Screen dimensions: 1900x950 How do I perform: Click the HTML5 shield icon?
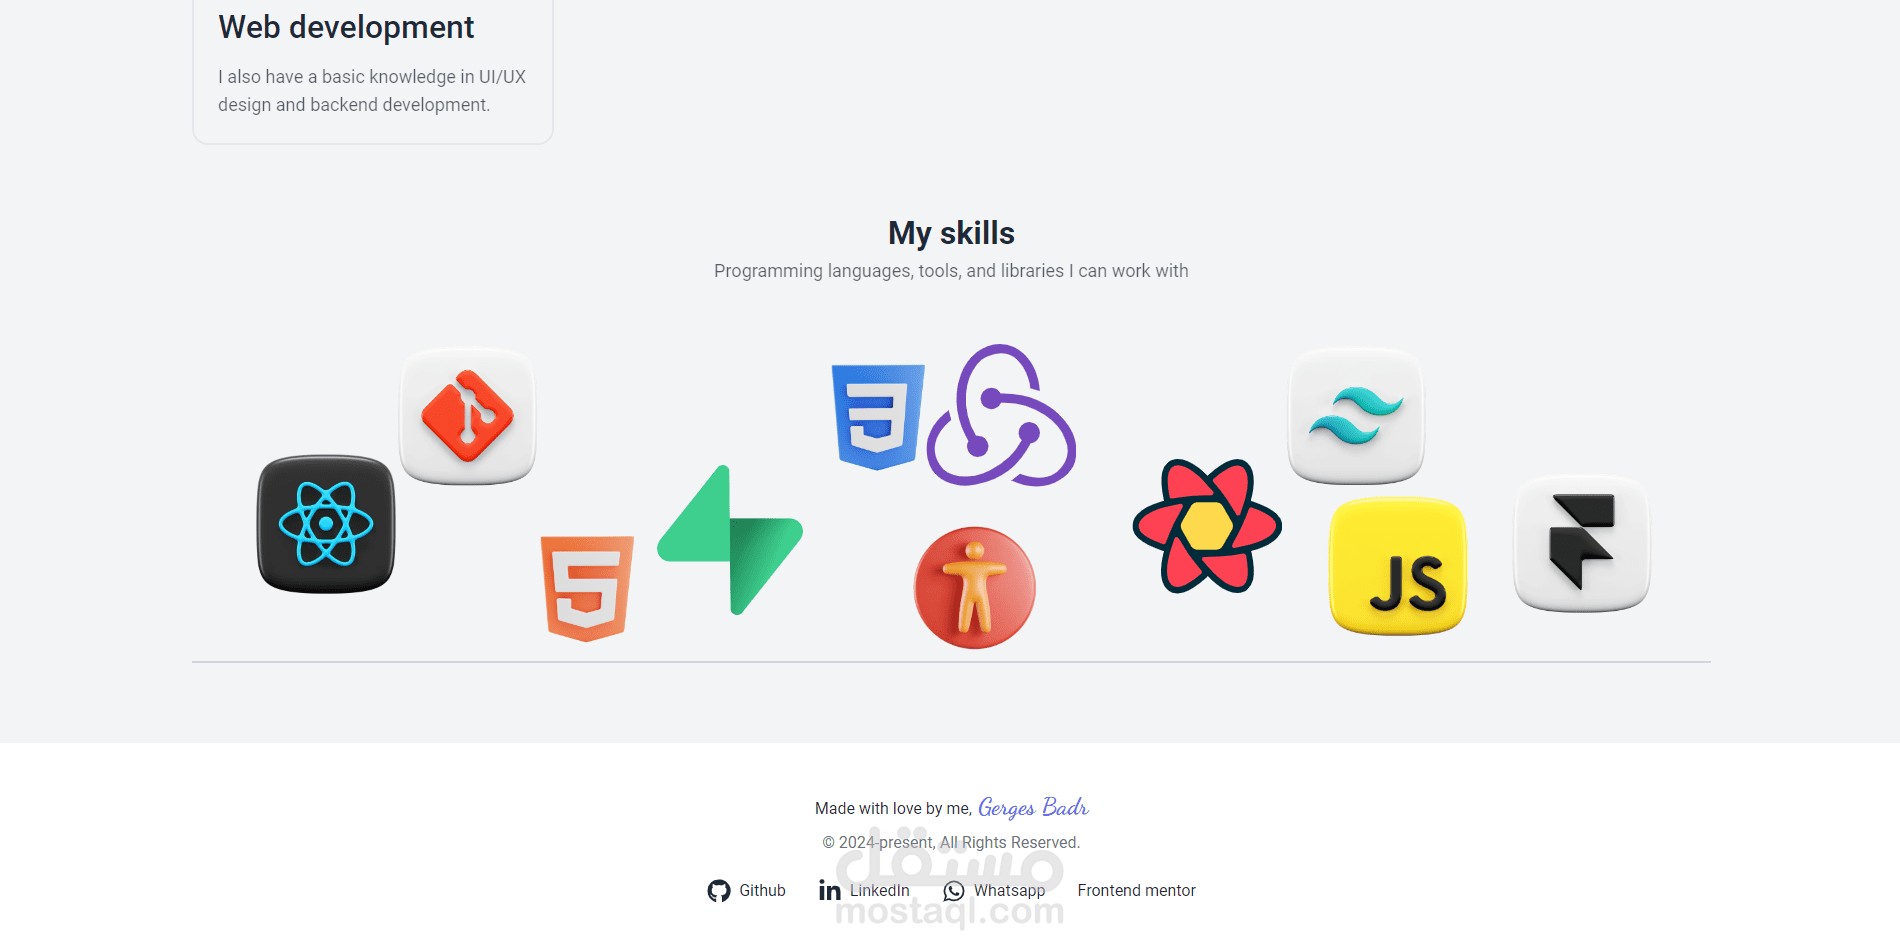click(x=587, y=589)
